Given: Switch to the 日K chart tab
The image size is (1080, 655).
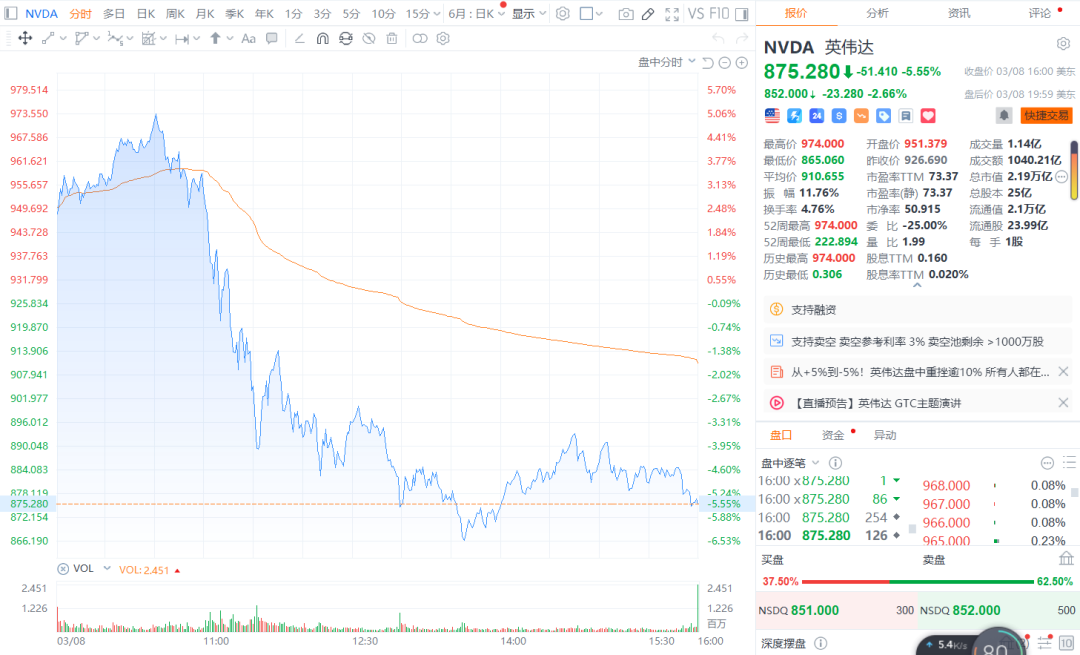Looking at the screenshot, I should click(x=145, y=14).
